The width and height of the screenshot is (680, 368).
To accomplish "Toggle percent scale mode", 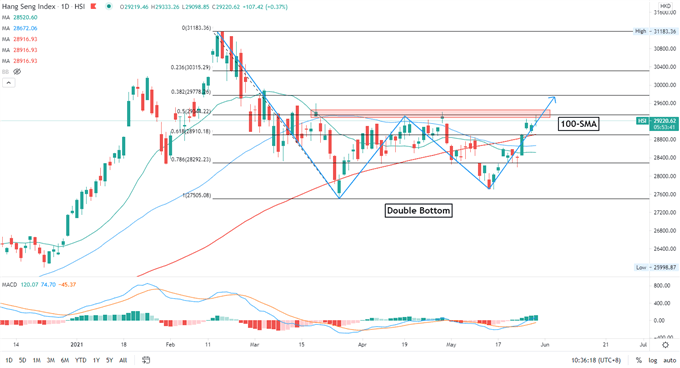I will [x=638, y=360].
